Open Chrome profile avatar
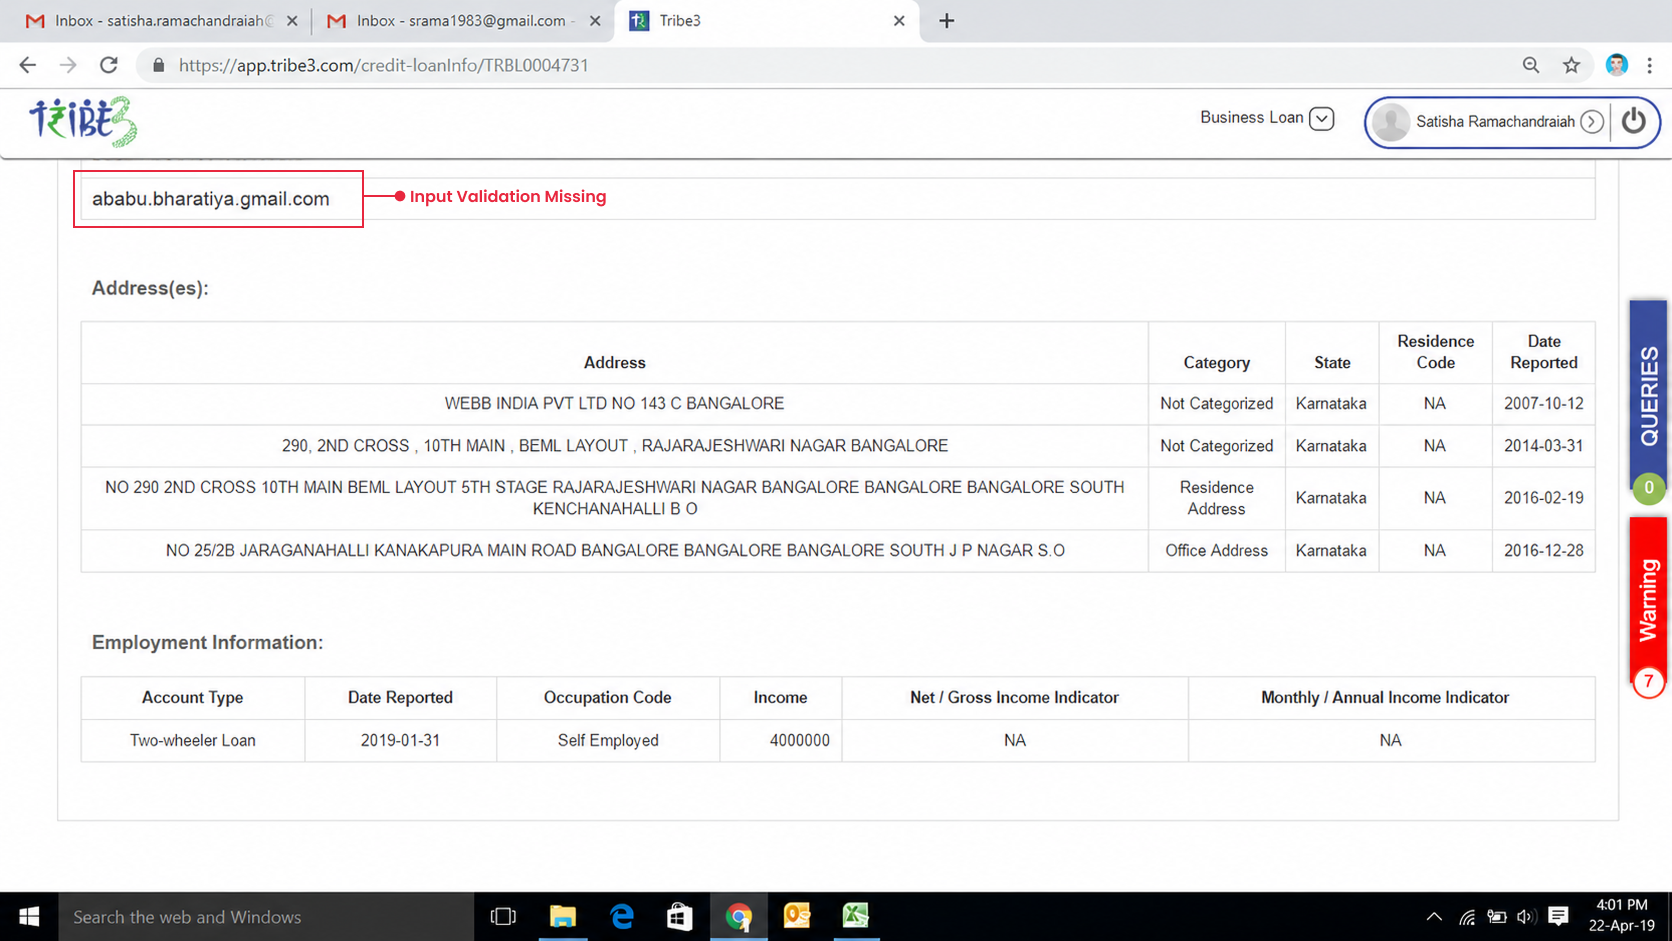This screenshot has width=1672, height=941. pos(1616,65)
